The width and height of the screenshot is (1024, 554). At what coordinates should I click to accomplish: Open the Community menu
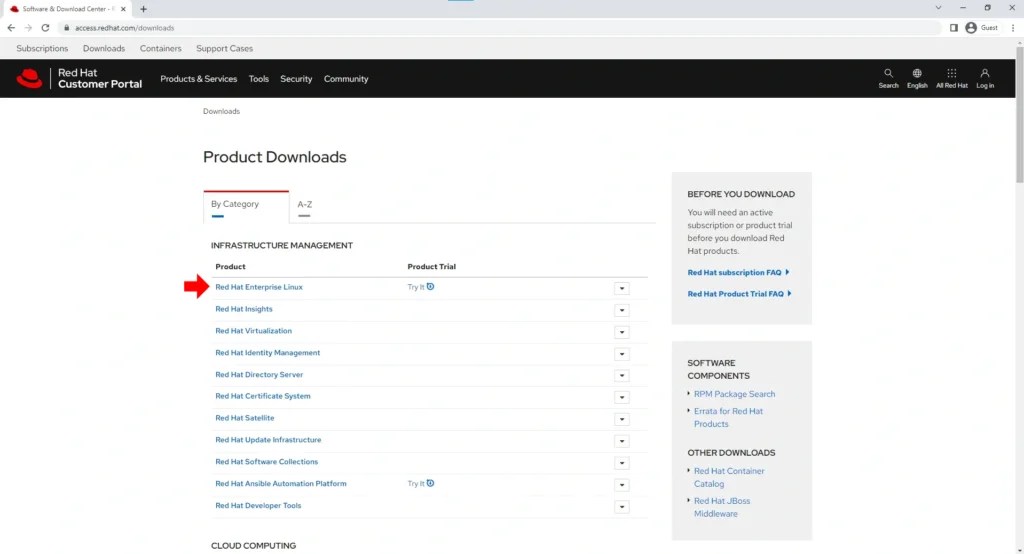click(x=346, y=79)
